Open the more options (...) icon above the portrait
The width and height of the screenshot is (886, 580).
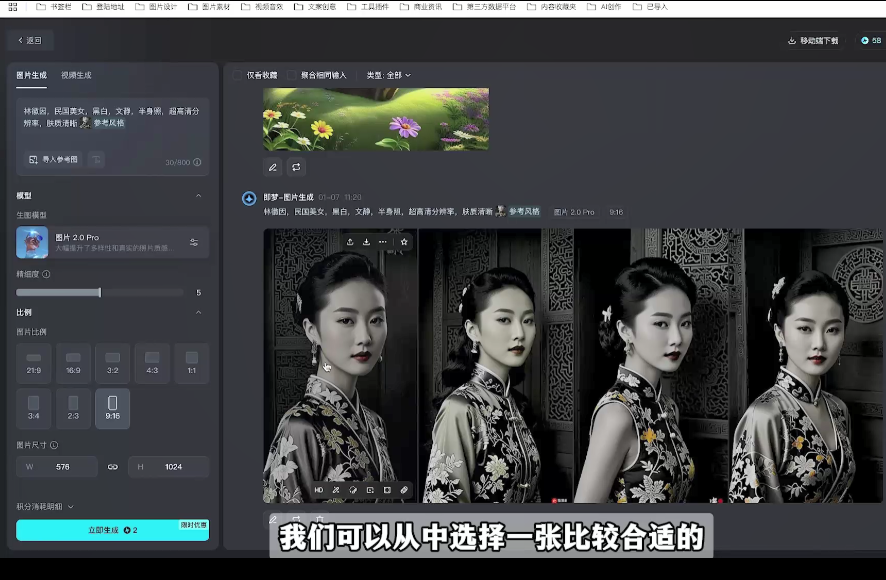[x=383, y=240]
